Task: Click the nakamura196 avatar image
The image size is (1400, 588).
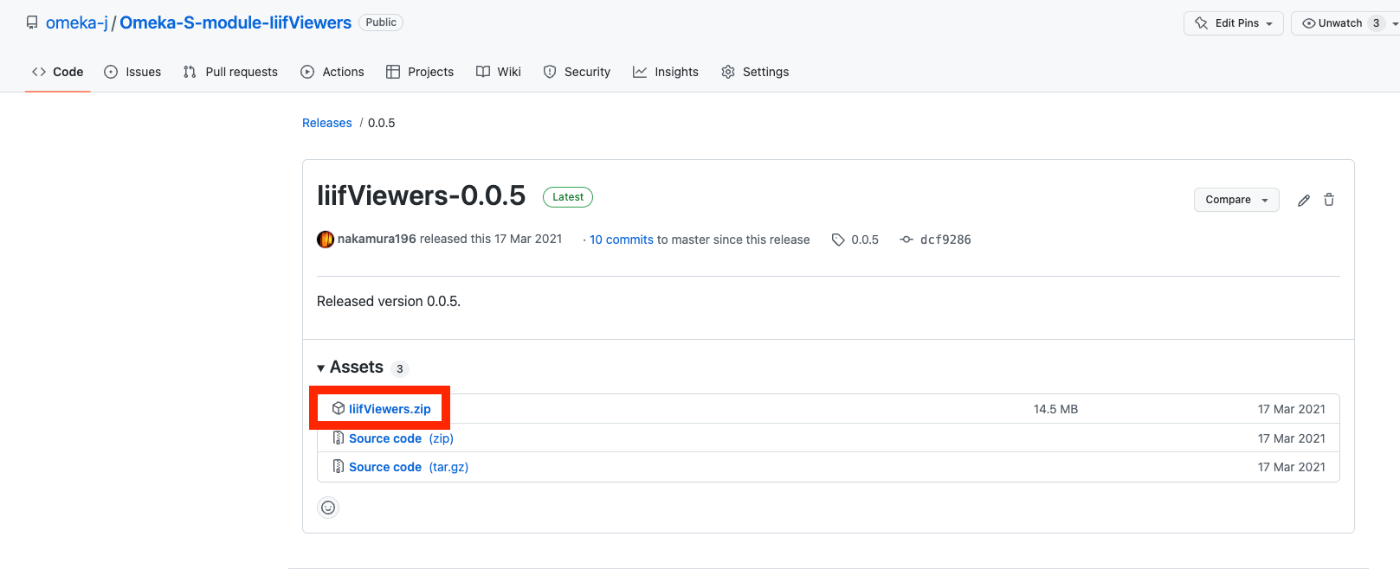Action: (325, 240)
